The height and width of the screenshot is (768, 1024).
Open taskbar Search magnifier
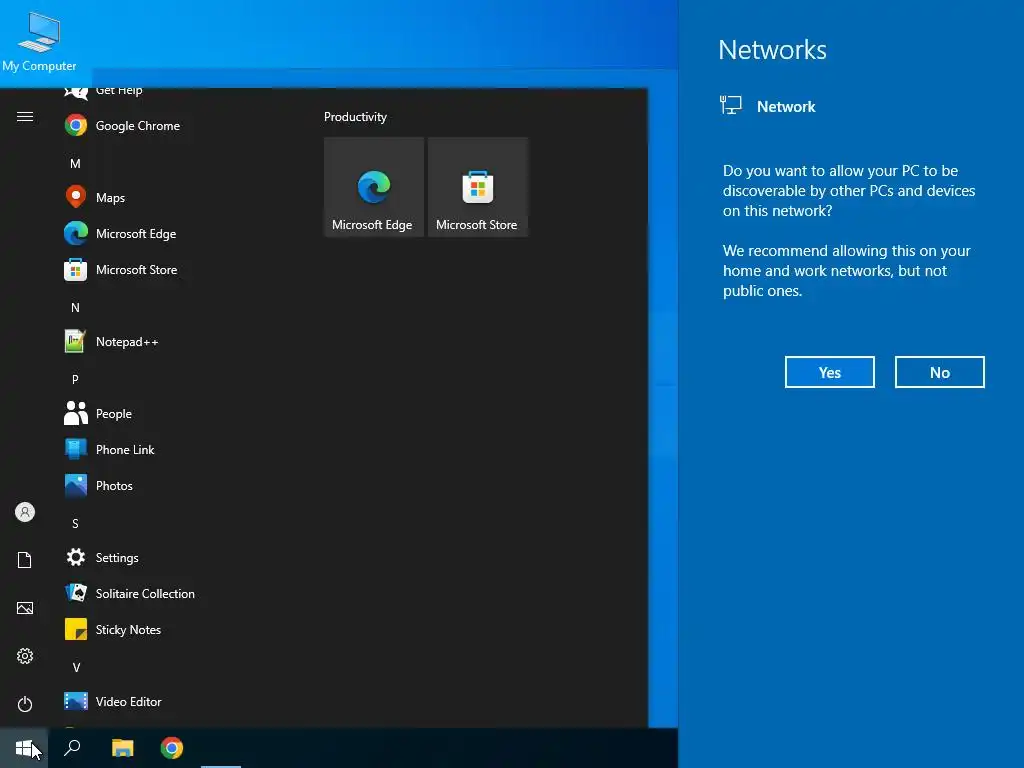point(72,748)
